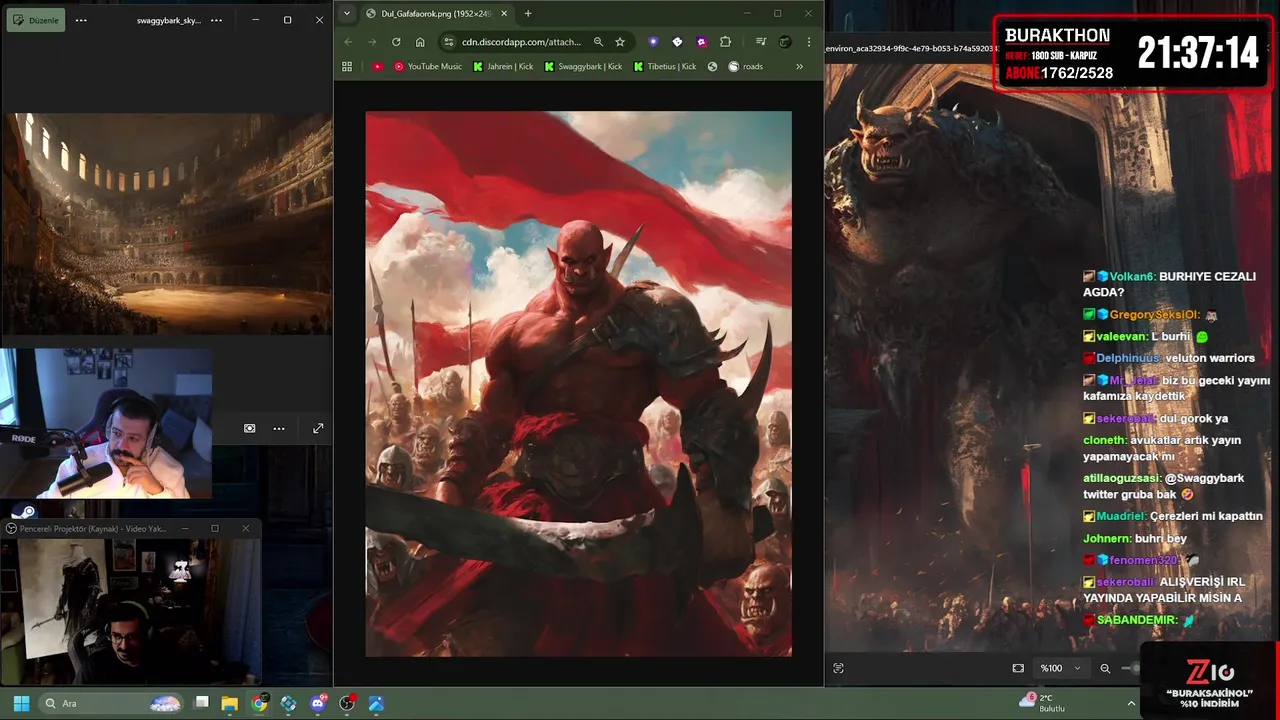Open the Swaggybark | Kick bookmark
Viewport: 1280px width, 720px height.
point(583,67)
